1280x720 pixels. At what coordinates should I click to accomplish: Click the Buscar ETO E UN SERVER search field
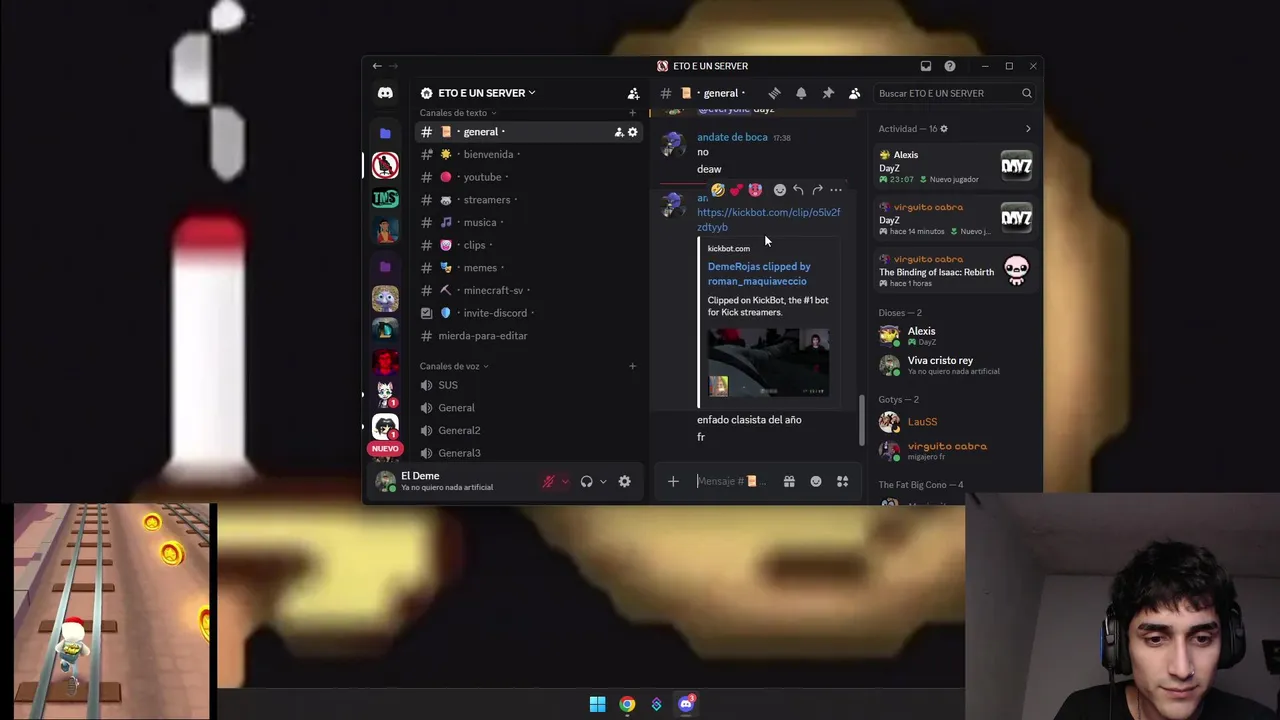[955, 93]
